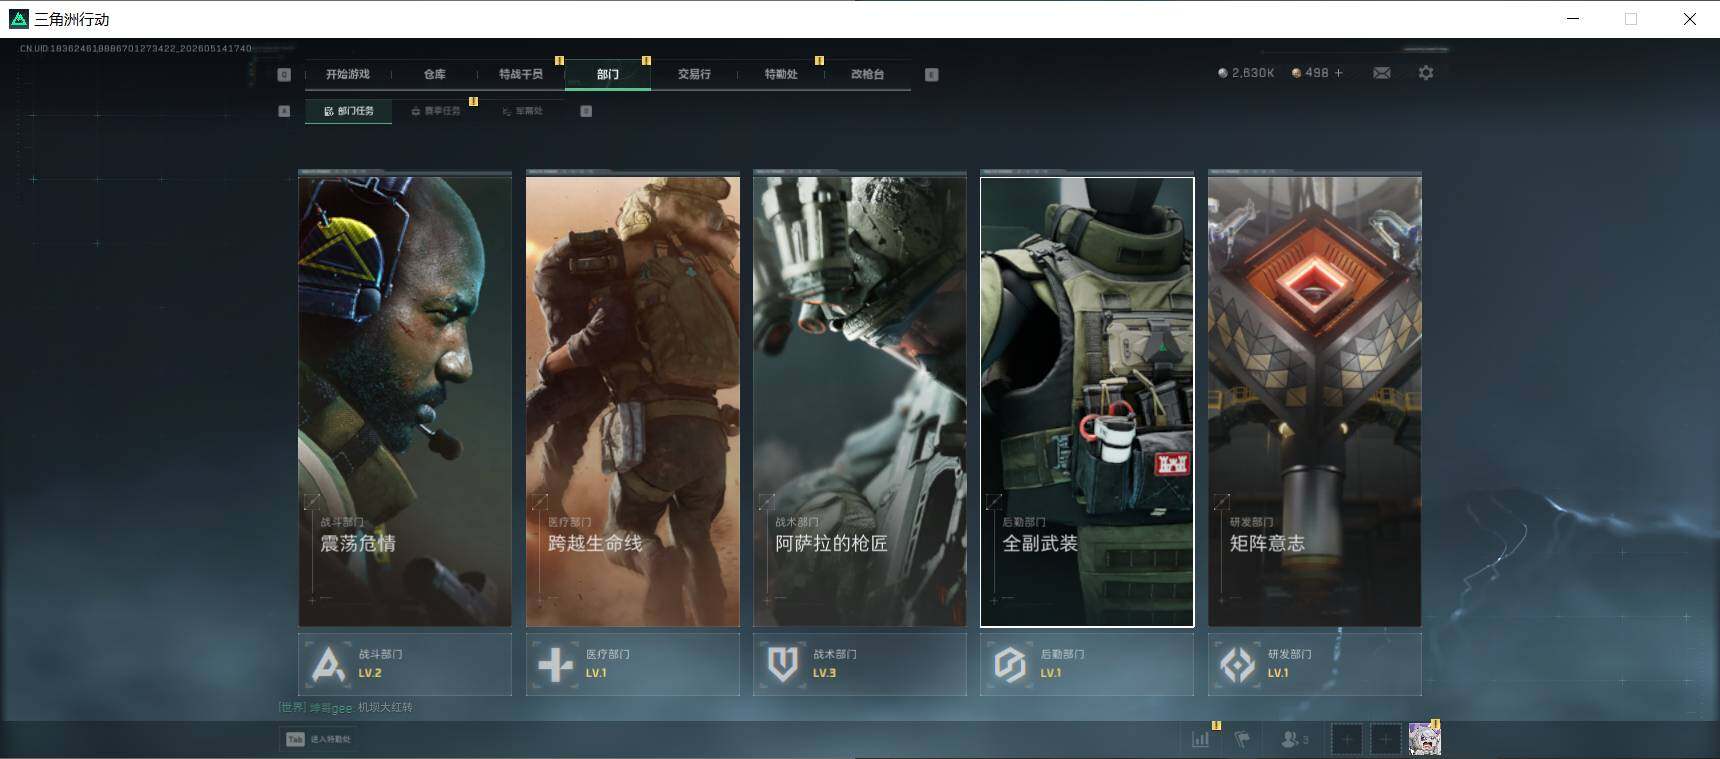Screen dimensions: 1720x759
Task: Click the second empty squad slot plus
Action: (x=1385, y=739)
